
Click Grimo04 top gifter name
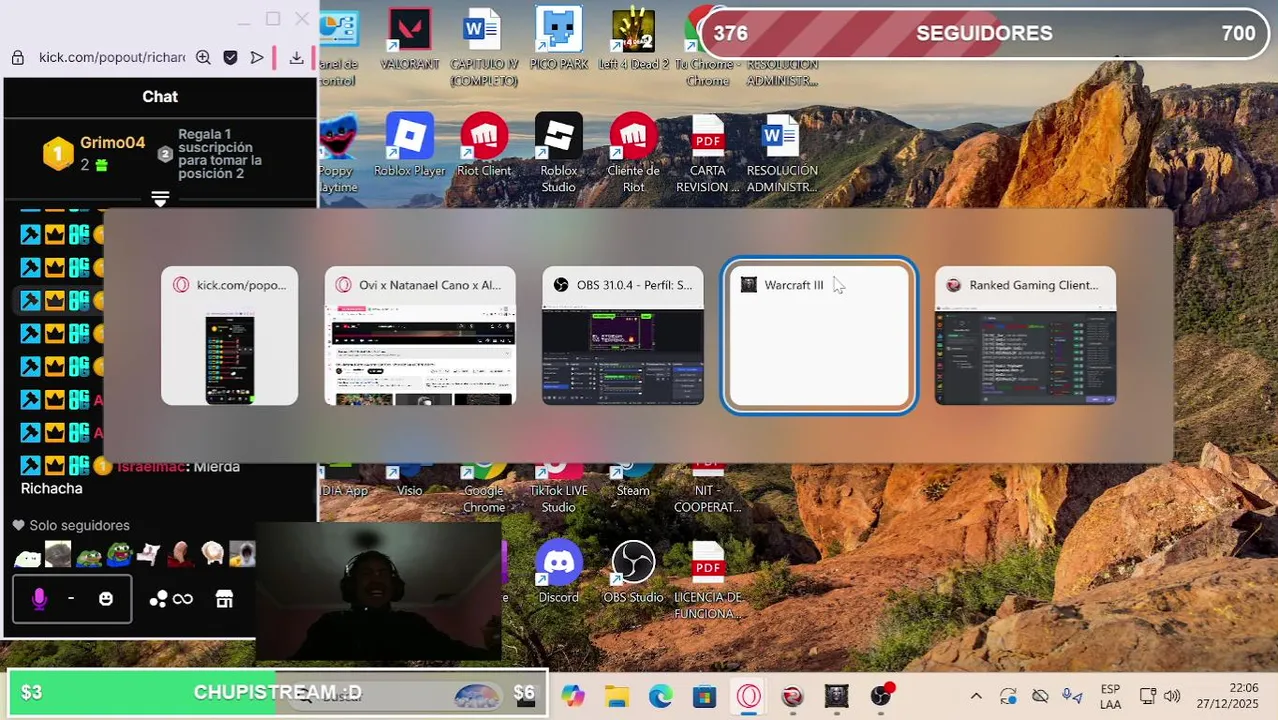113,143
